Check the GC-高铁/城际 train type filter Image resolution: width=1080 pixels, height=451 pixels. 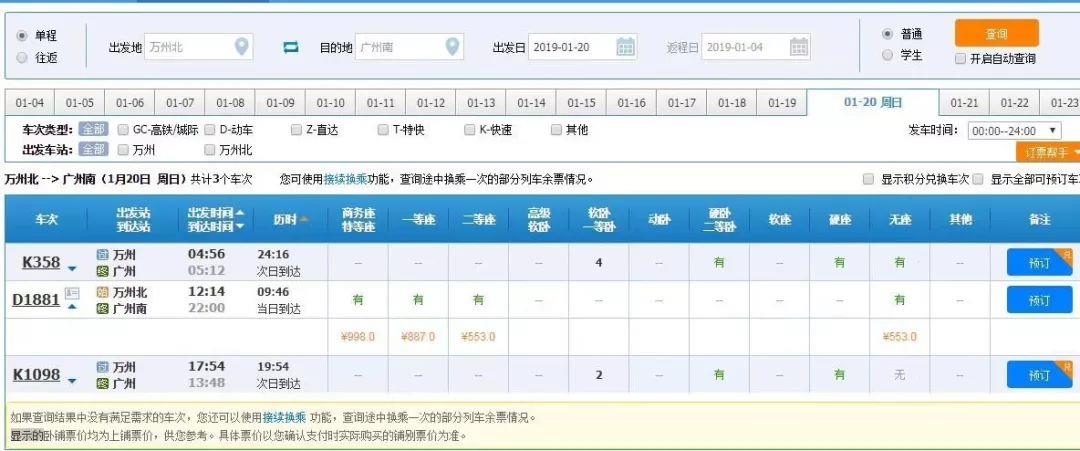124,130
